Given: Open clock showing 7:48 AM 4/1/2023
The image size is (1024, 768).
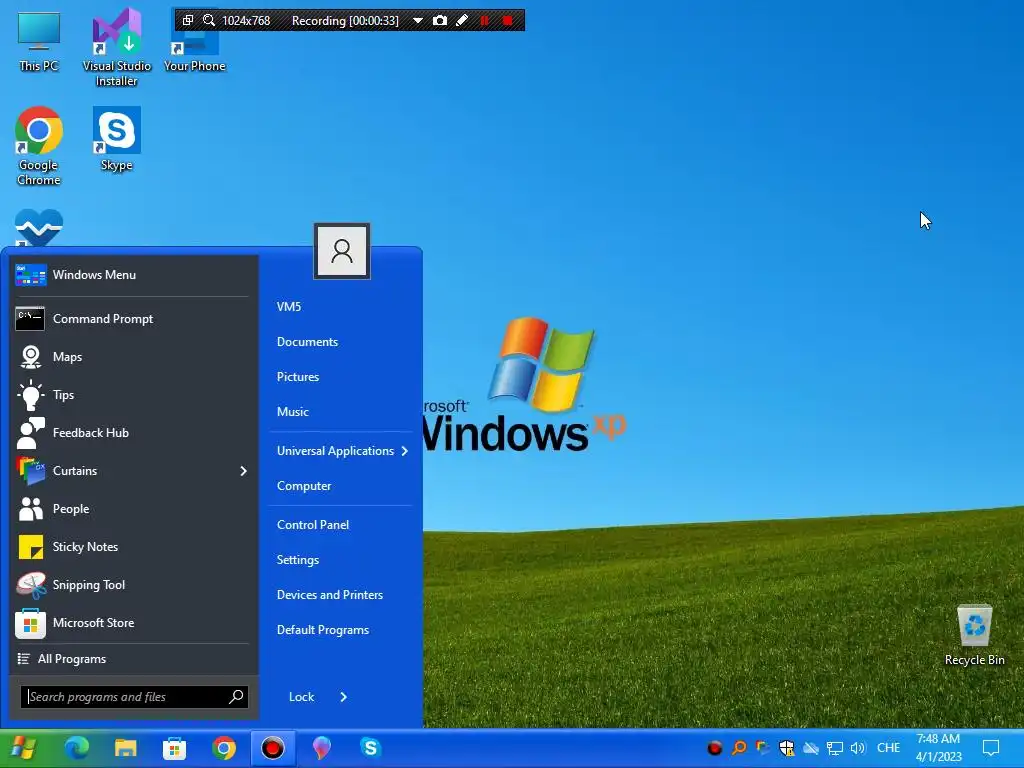Looking at the screenshot, I should coord(938,748).
